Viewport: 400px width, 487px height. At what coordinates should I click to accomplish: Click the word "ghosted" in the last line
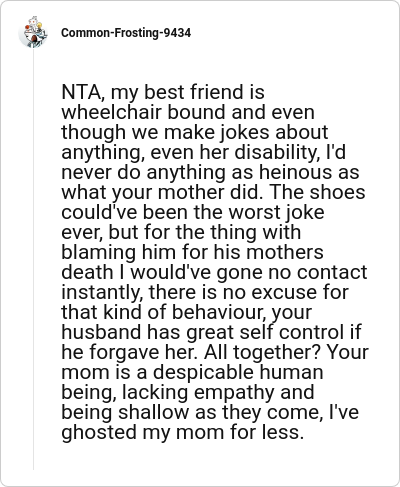[x=99, y=433]
